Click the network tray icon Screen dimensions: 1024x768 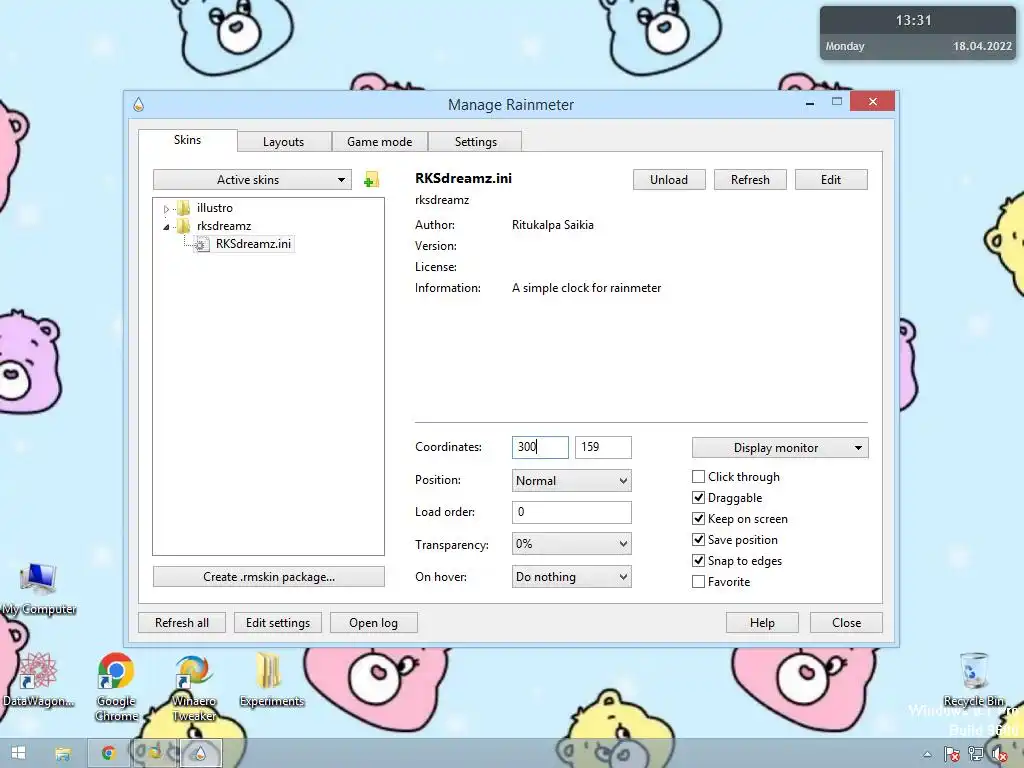click(975, 754)
